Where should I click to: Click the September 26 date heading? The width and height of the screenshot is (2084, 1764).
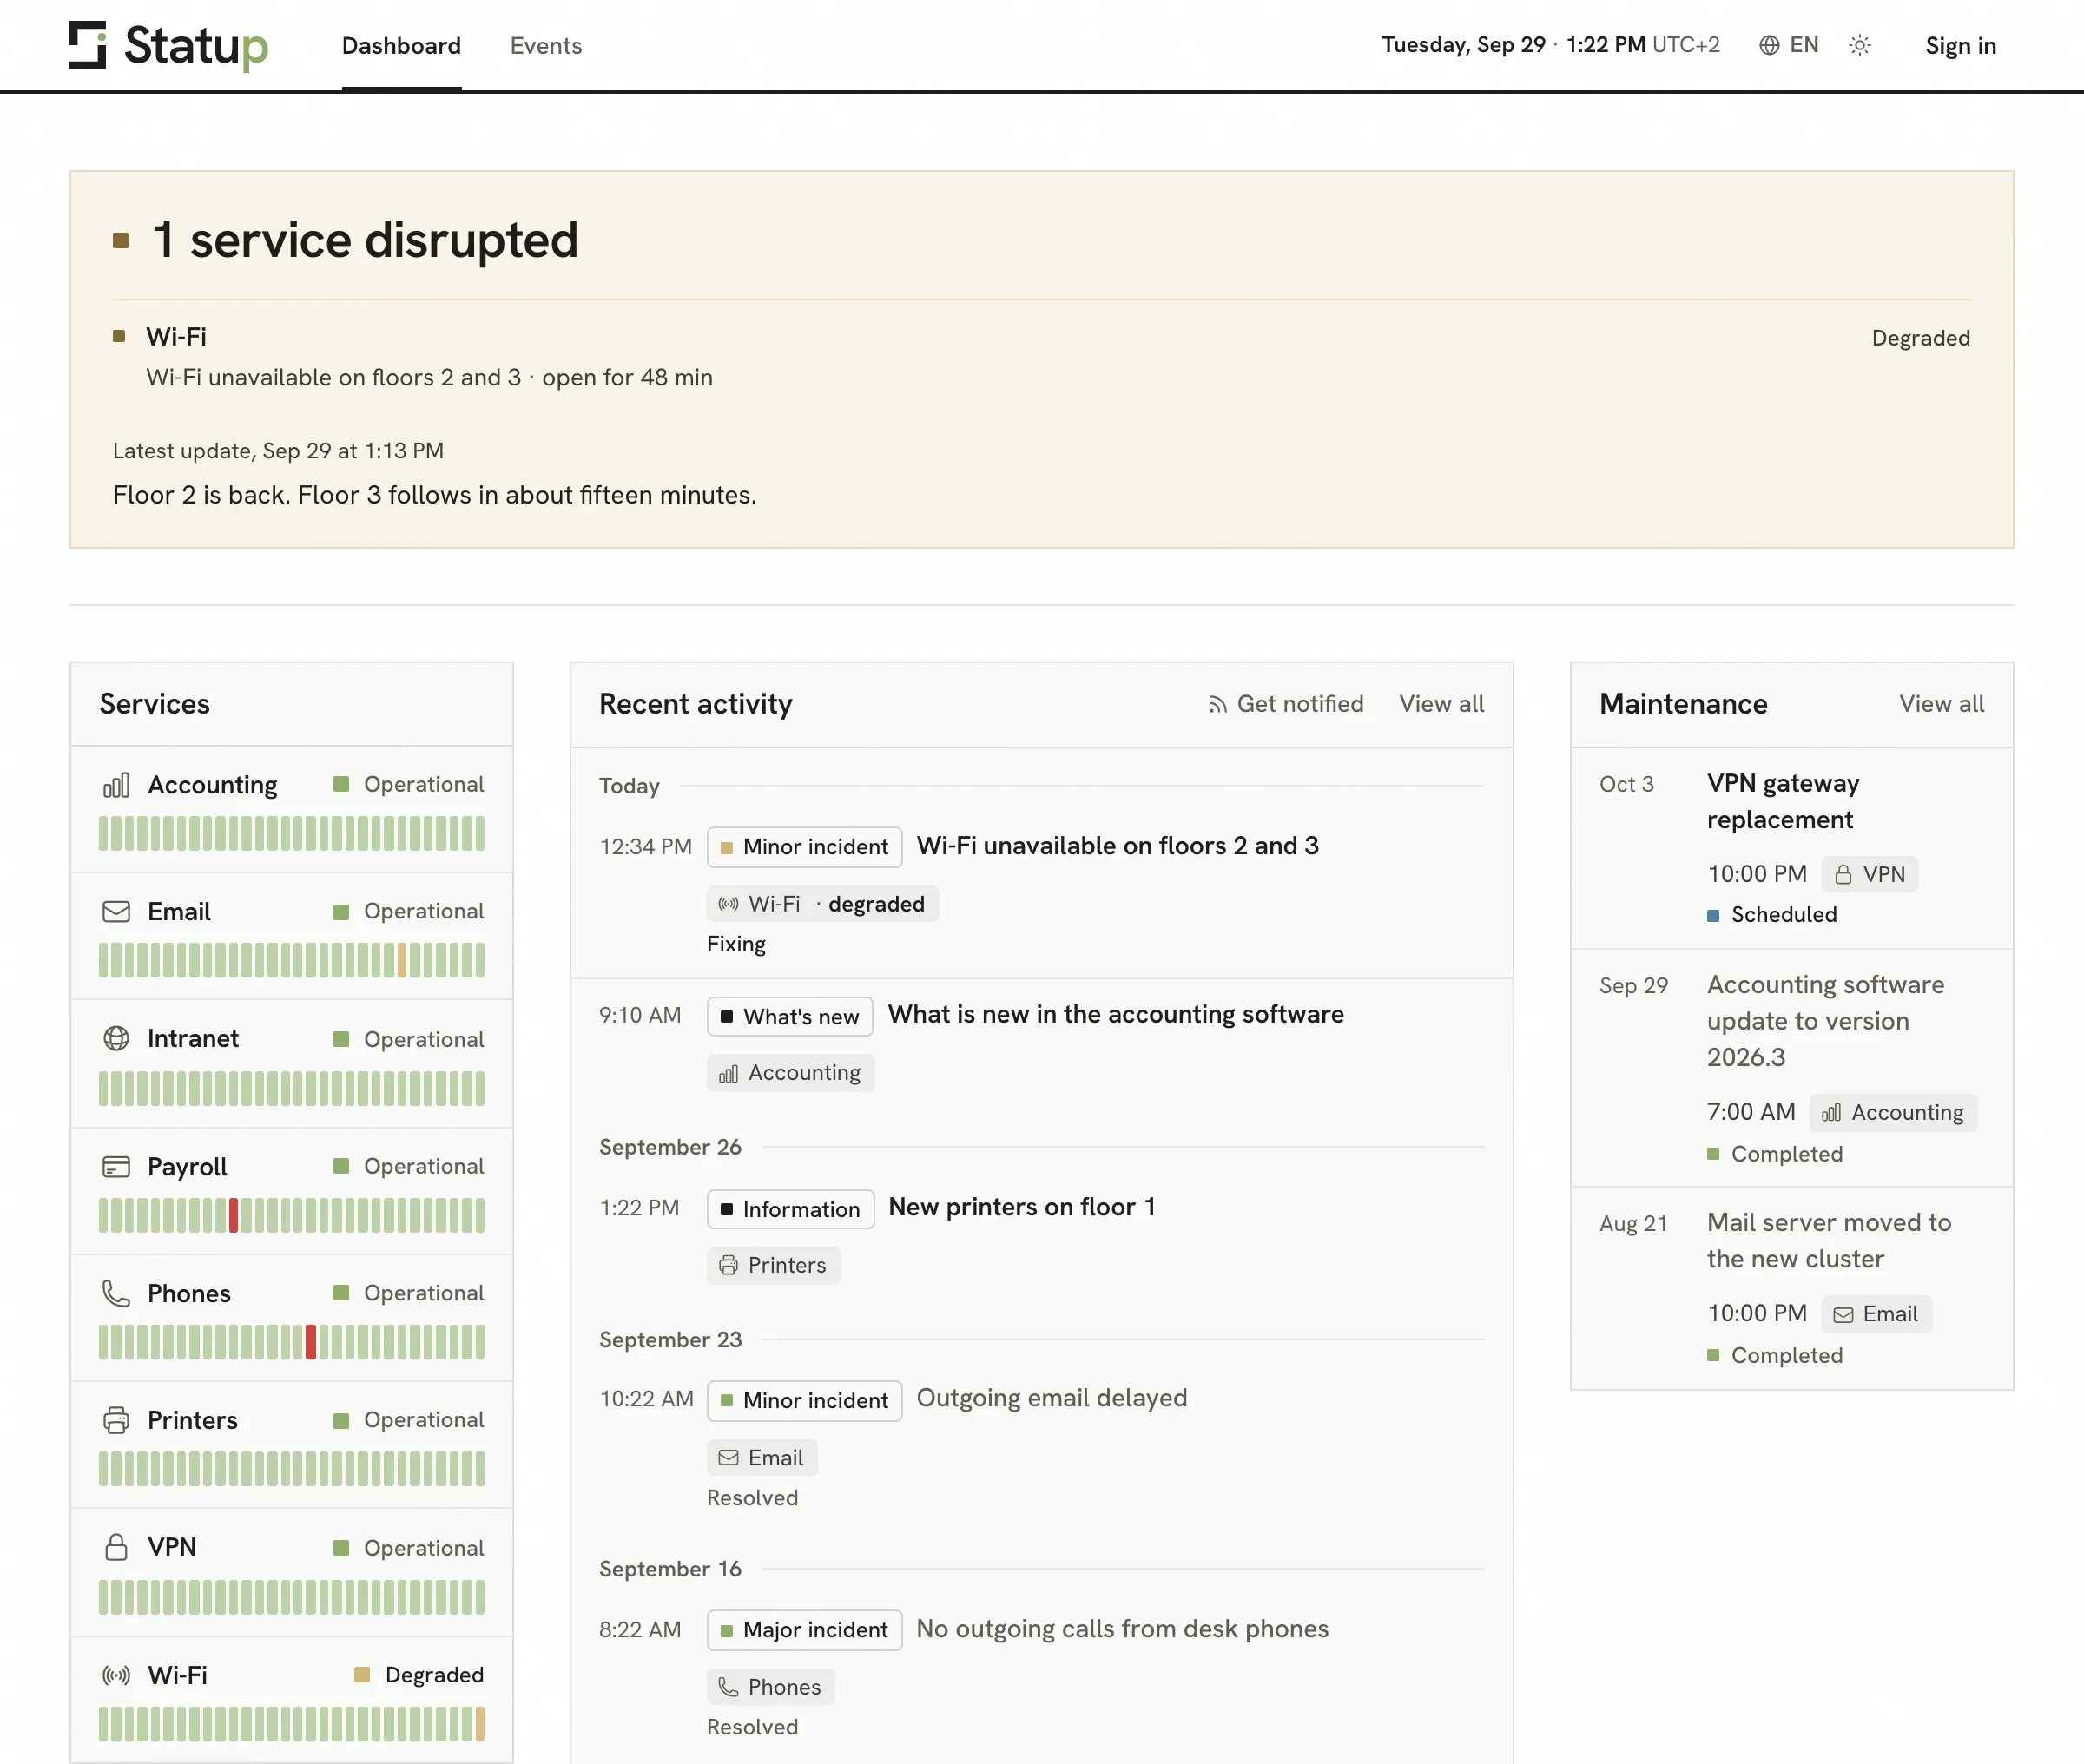(670, 1147)
